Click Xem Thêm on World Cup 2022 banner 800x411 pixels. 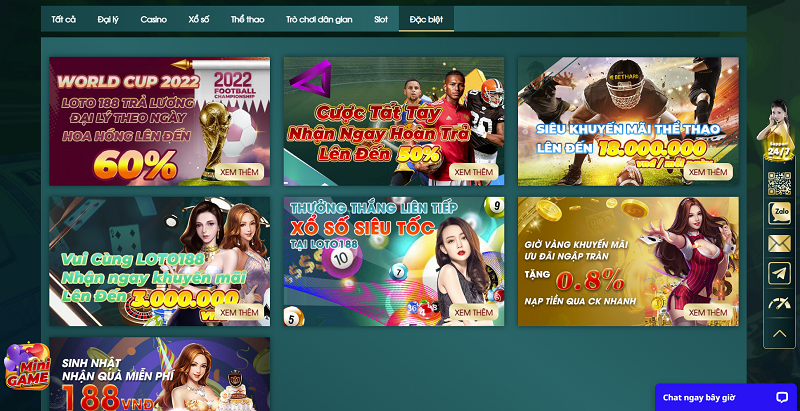pos(239,171)
